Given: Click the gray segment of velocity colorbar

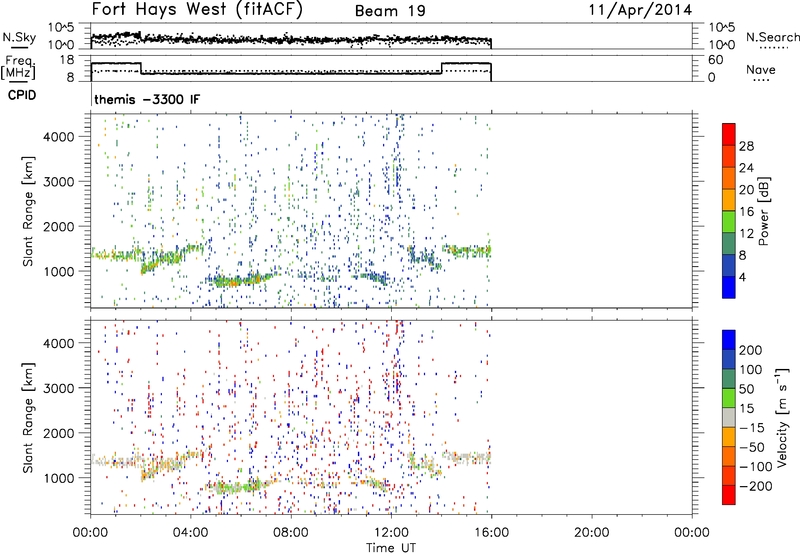Looking at the screenshot, I should click(729, 417).
